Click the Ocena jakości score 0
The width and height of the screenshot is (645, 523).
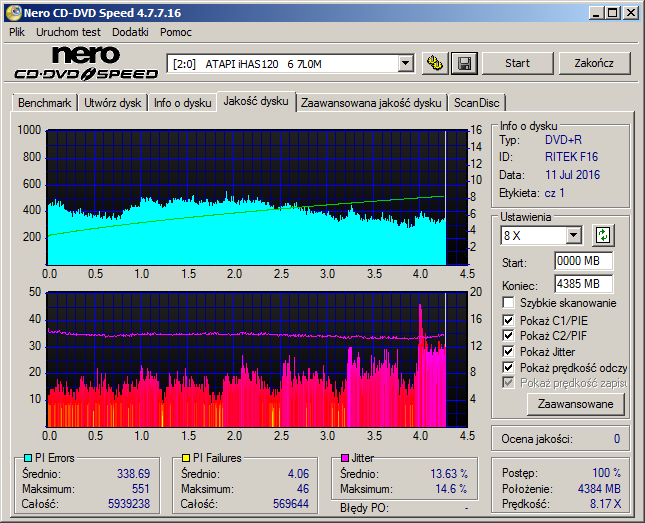(617, 439)
